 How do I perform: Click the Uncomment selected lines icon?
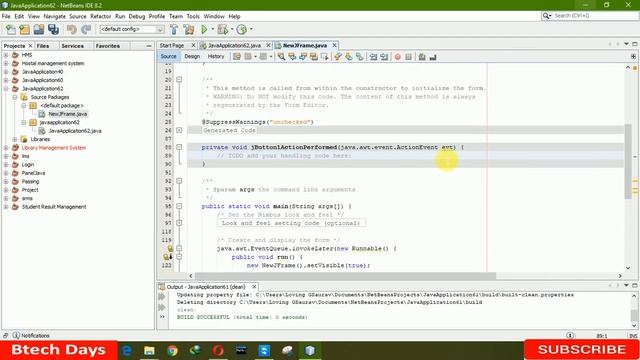click(x=433, y=57)
